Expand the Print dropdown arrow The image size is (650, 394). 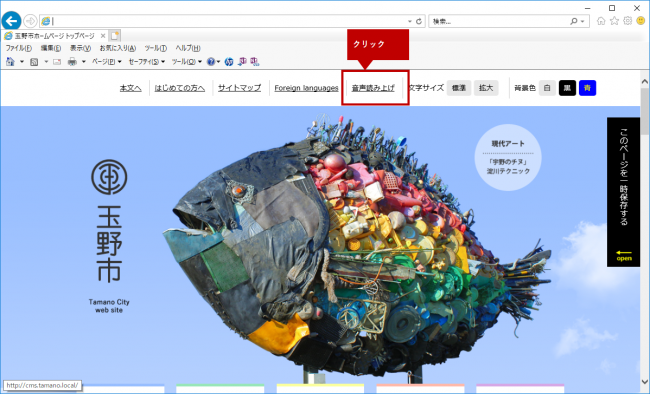click(83, 62)
